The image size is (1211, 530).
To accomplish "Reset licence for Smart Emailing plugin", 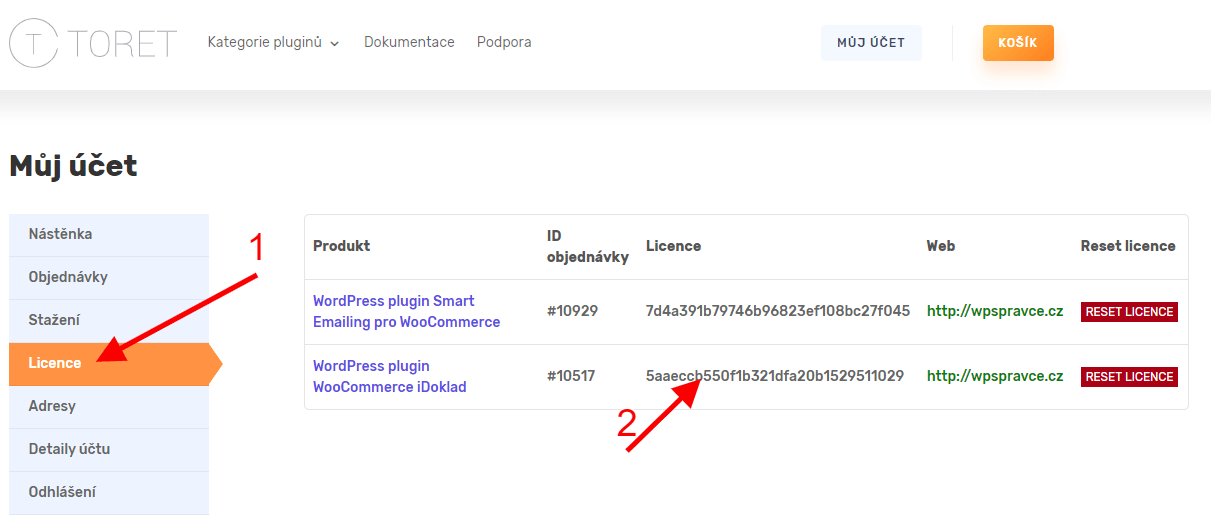I will [x=1129, y=312].
